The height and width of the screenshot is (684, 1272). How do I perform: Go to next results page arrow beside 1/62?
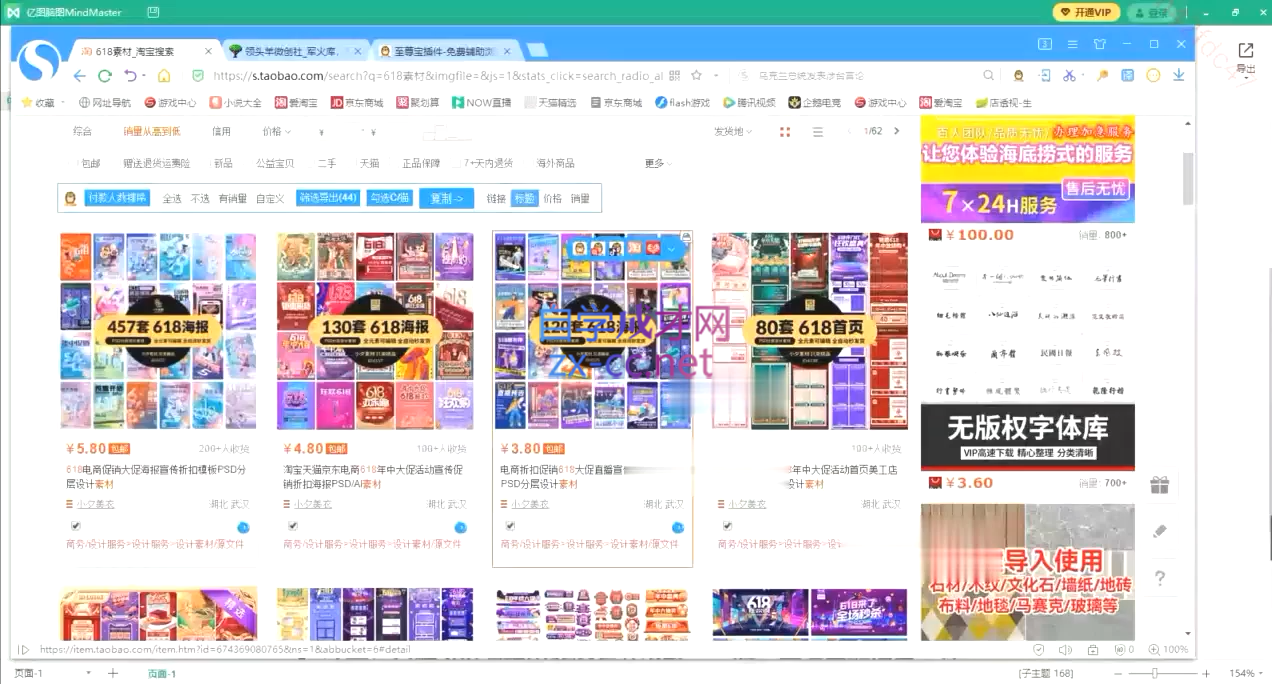(896, 131)
